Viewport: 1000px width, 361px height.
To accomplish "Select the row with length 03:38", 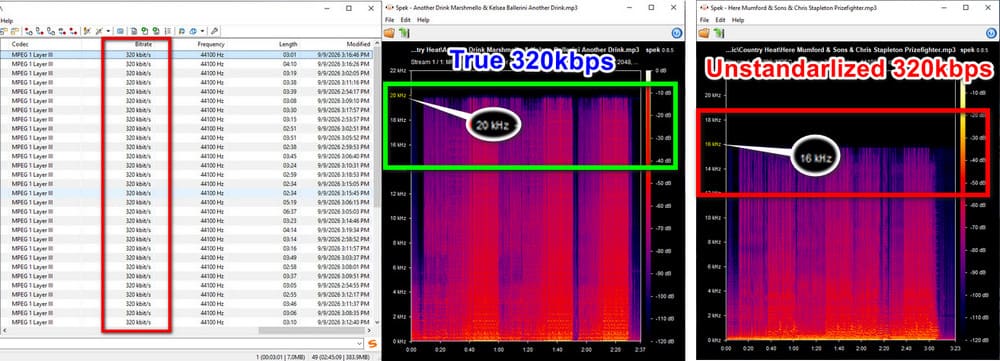I will [186, 82].
